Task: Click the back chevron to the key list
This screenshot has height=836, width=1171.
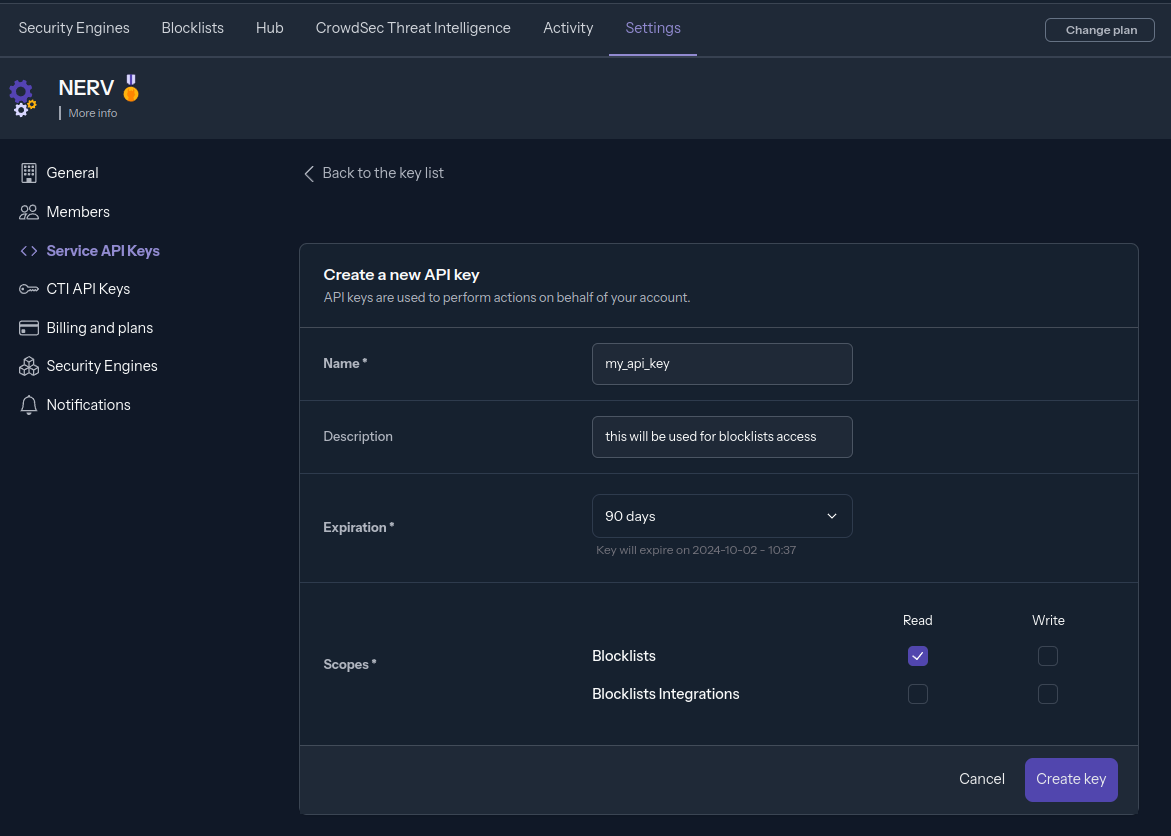Action: [x=309, y=173]
